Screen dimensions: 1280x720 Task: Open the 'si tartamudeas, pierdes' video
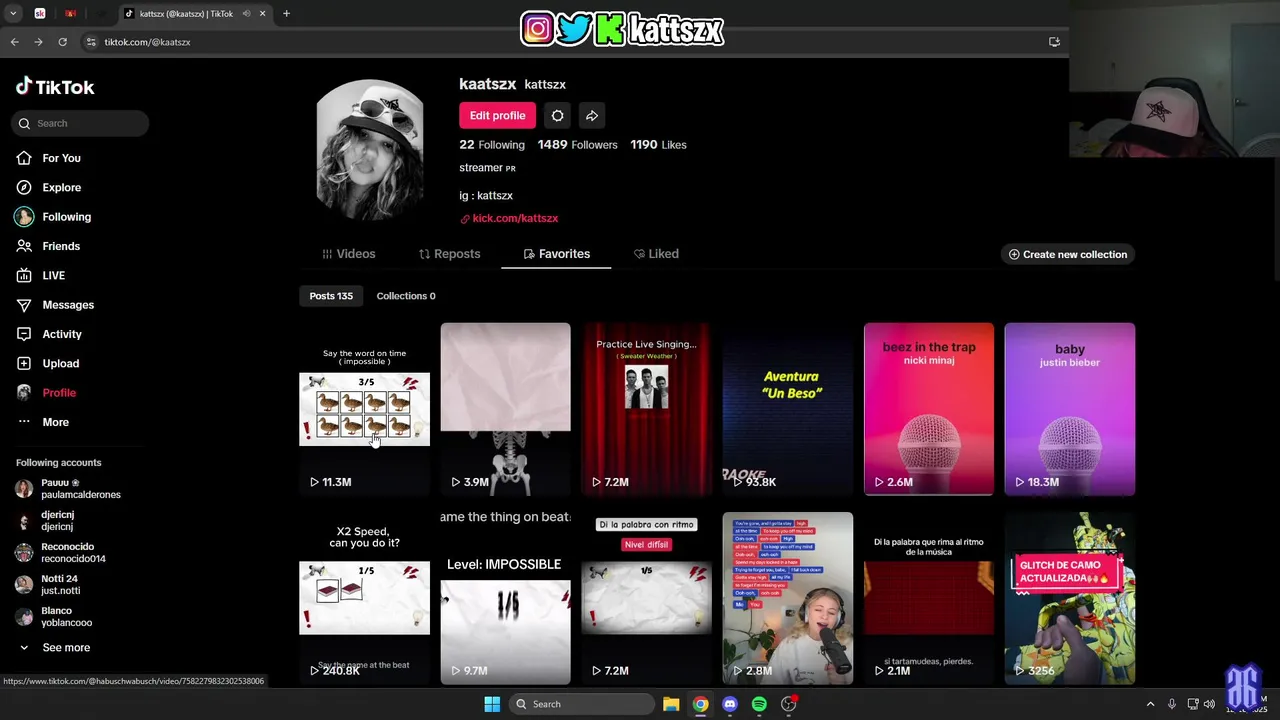point(929,598)
